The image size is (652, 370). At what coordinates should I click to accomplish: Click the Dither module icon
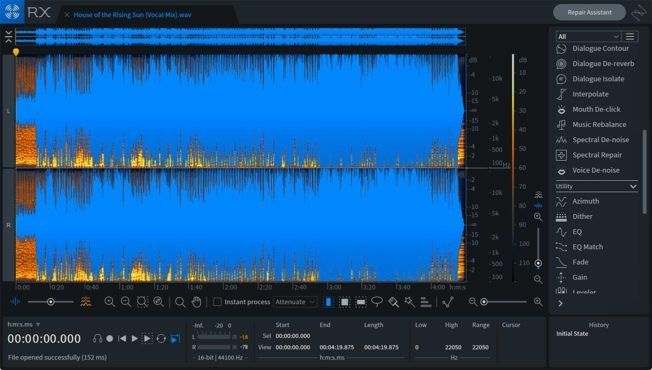click(x=561, y=217)
